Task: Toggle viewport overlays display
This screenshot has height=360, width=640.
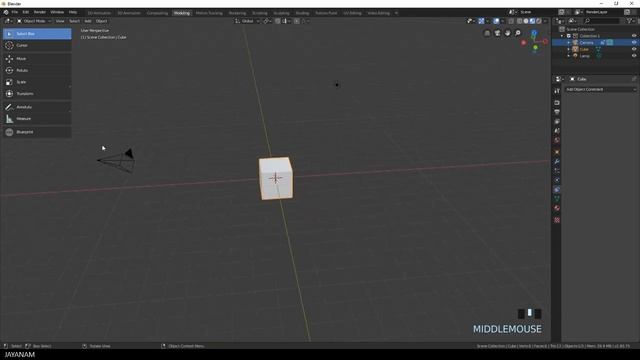Action: 496,21
